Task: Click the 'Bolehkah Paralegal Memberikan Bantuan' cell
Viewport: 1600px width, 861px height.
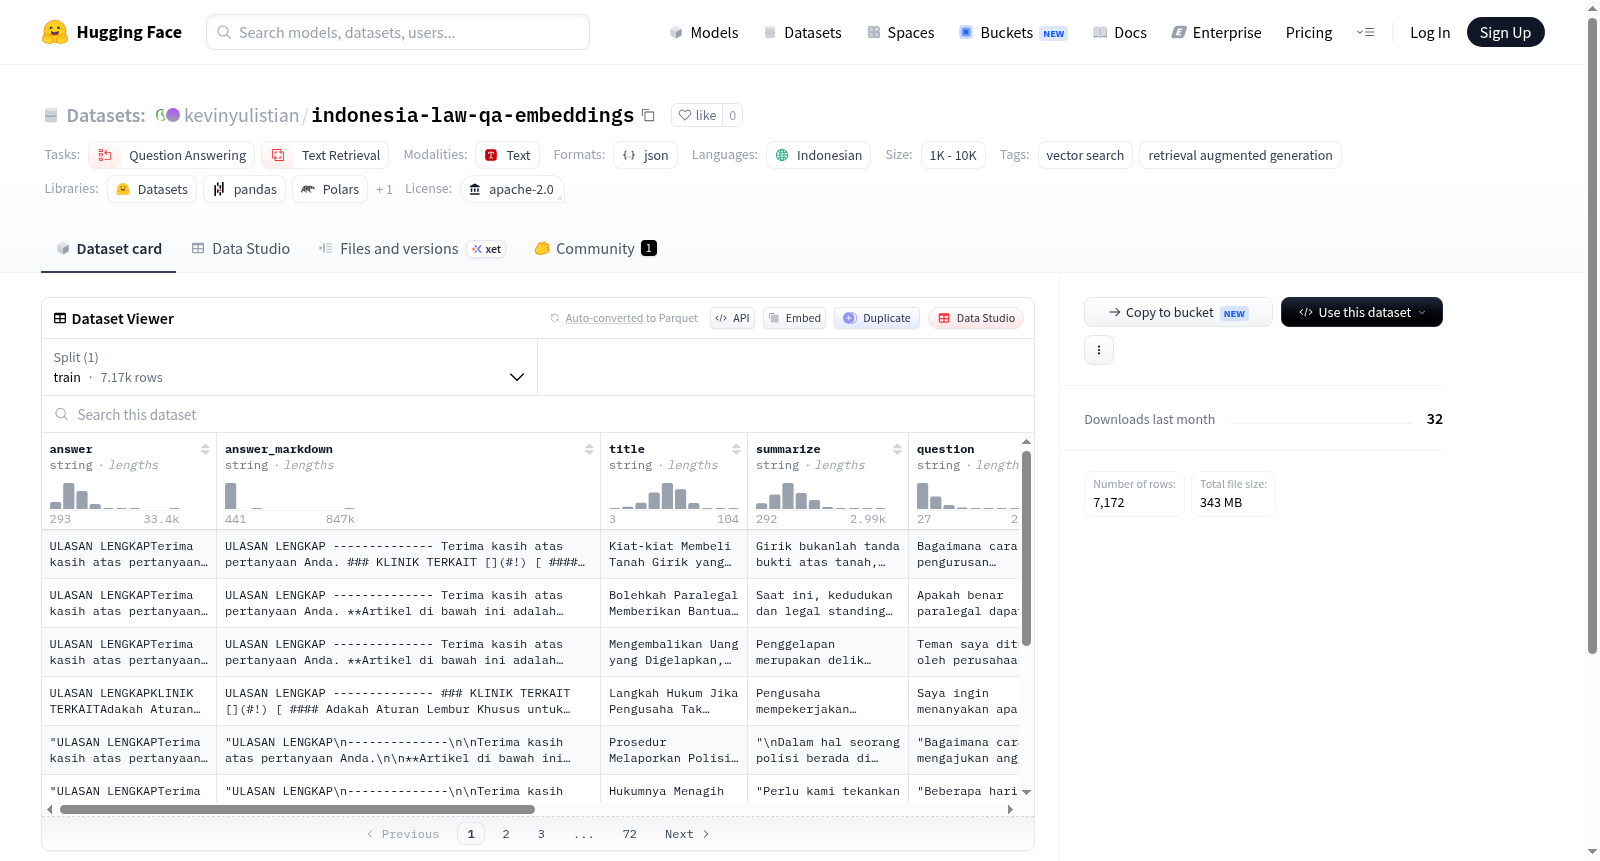Action: pos(674,603)
